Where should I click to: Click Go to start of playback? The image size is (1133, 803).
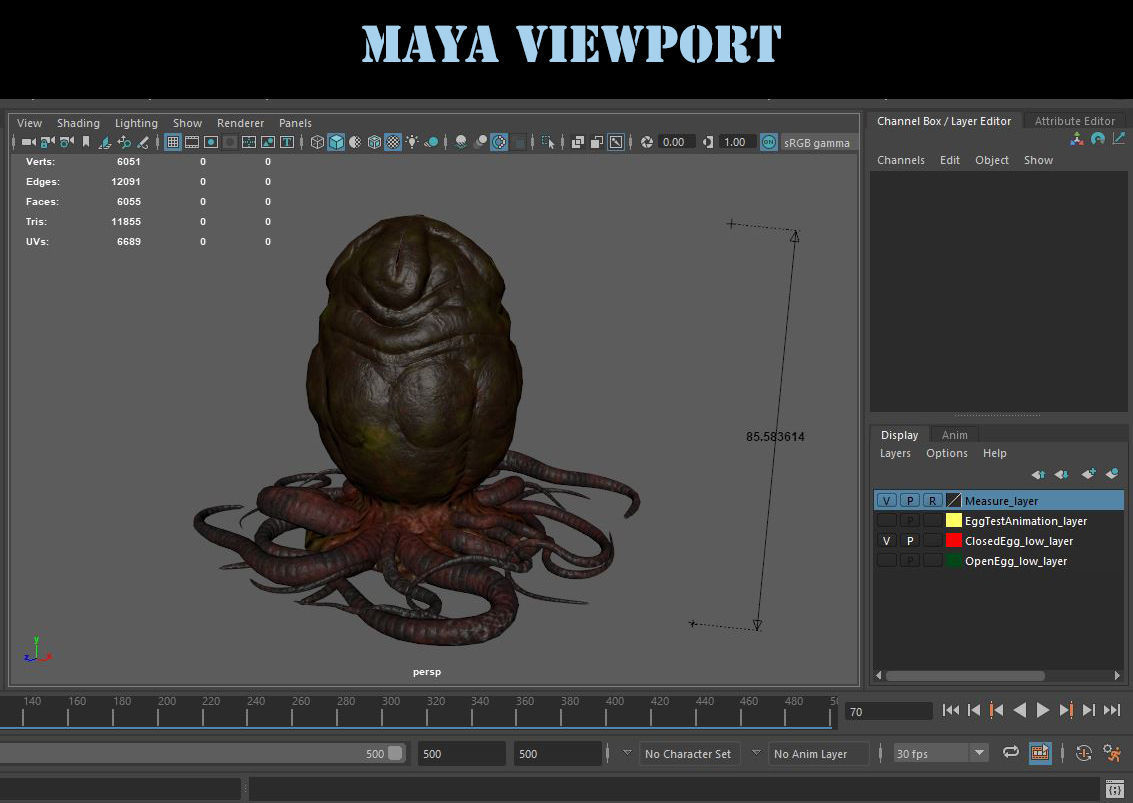[x=951, y=710]
